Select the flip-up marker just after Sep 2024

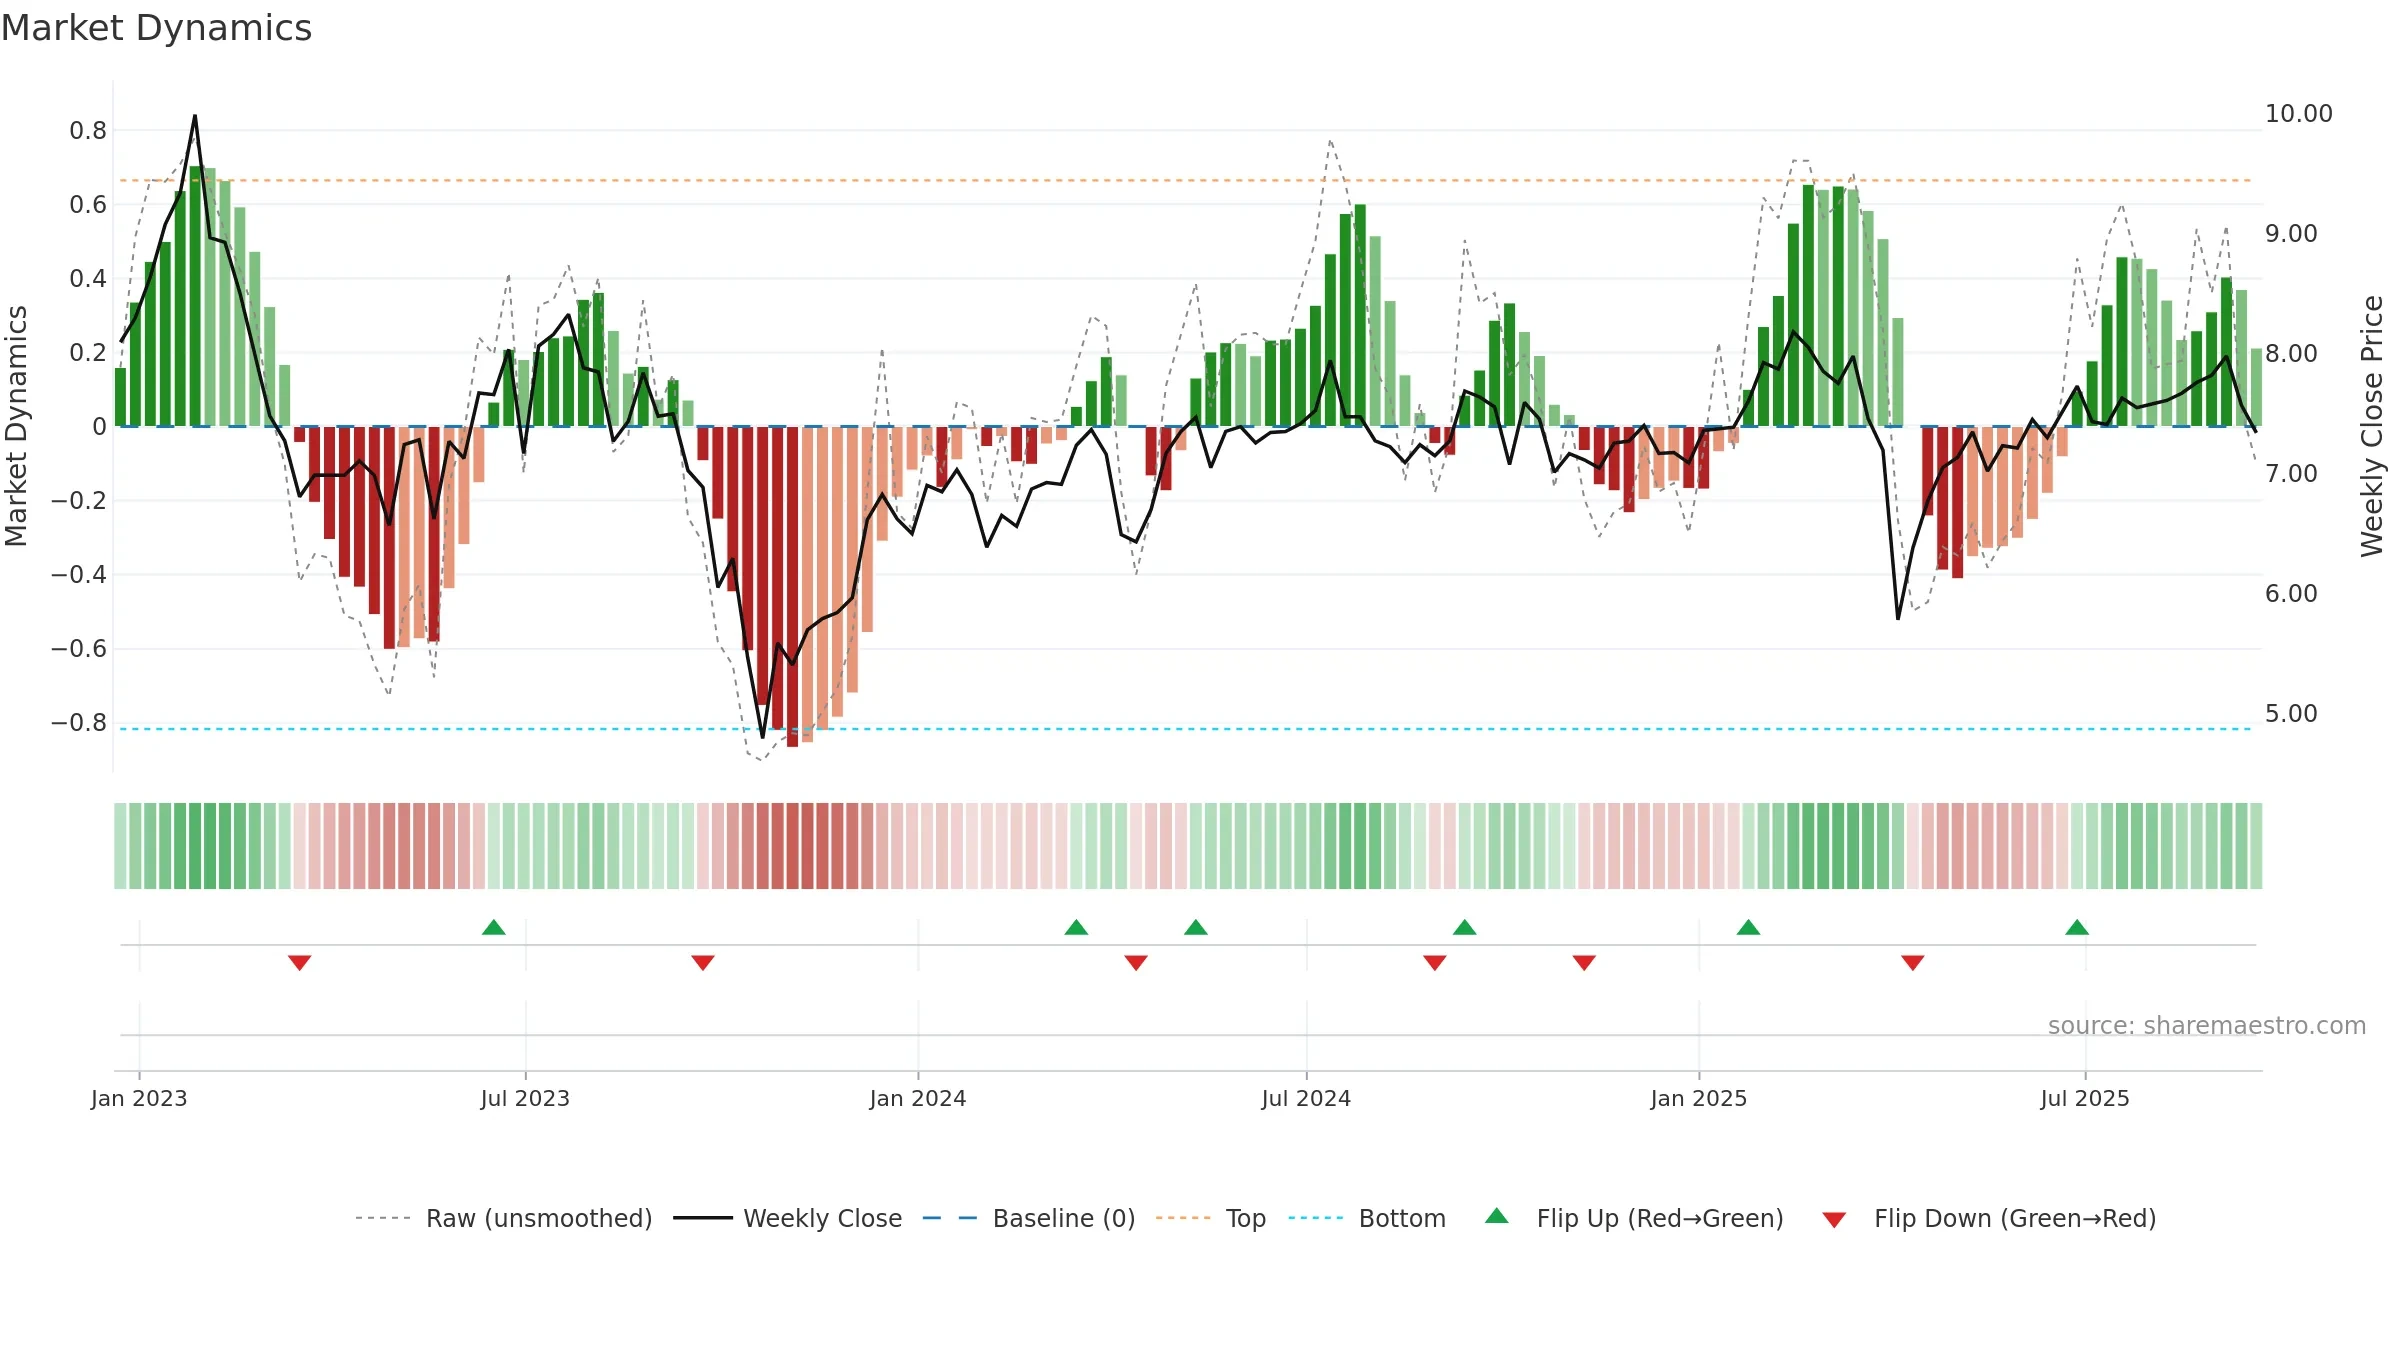(1465, 927)
